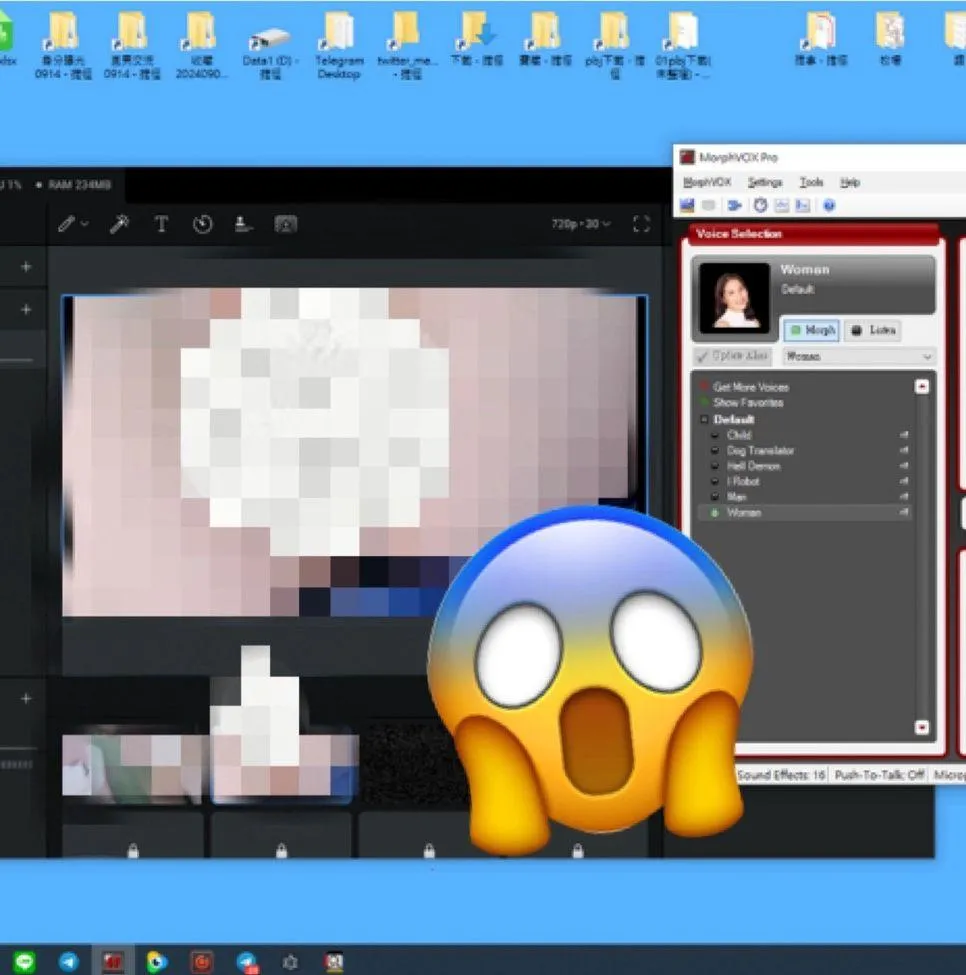Click the voice list scroll down arrow

[921, 727]
